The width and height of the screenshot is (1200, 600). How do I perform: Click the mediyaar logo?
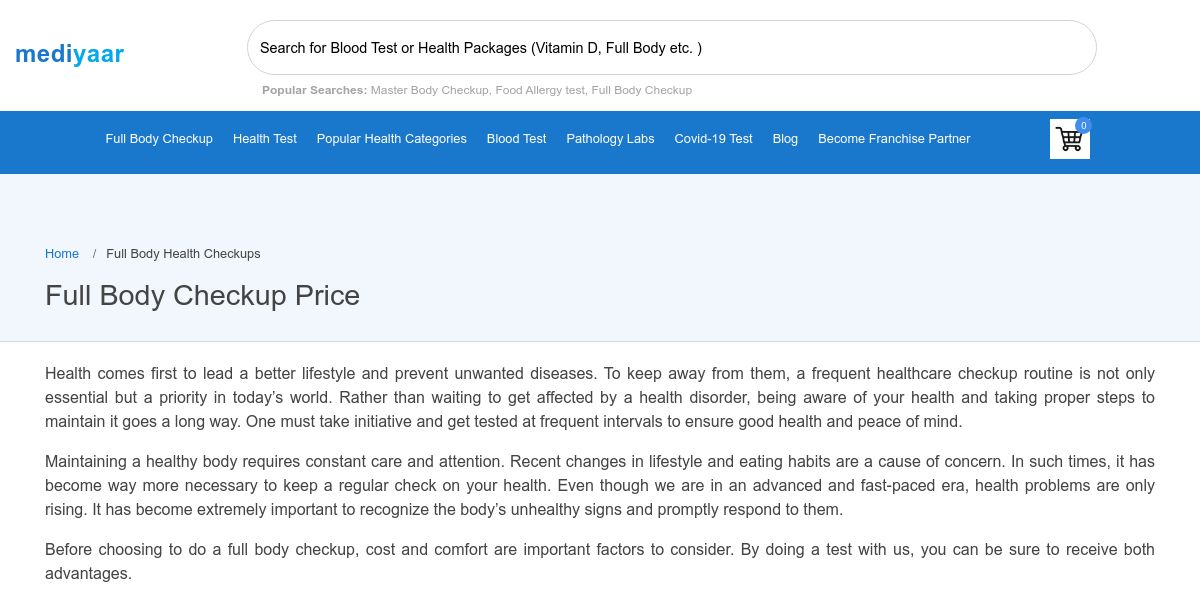tap(70, 54)
